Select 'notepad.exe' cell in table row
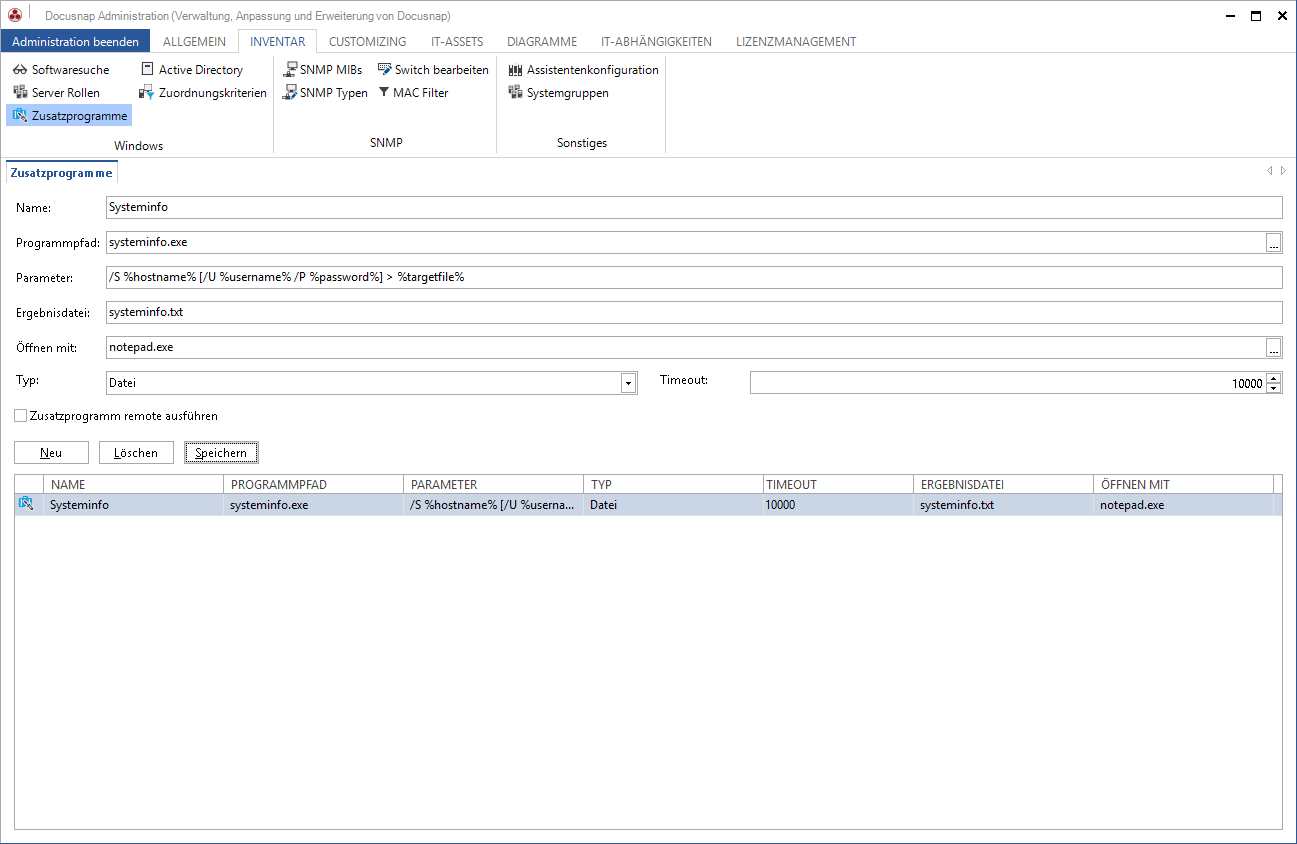Screen dimensions: 1297x844 1183,505
